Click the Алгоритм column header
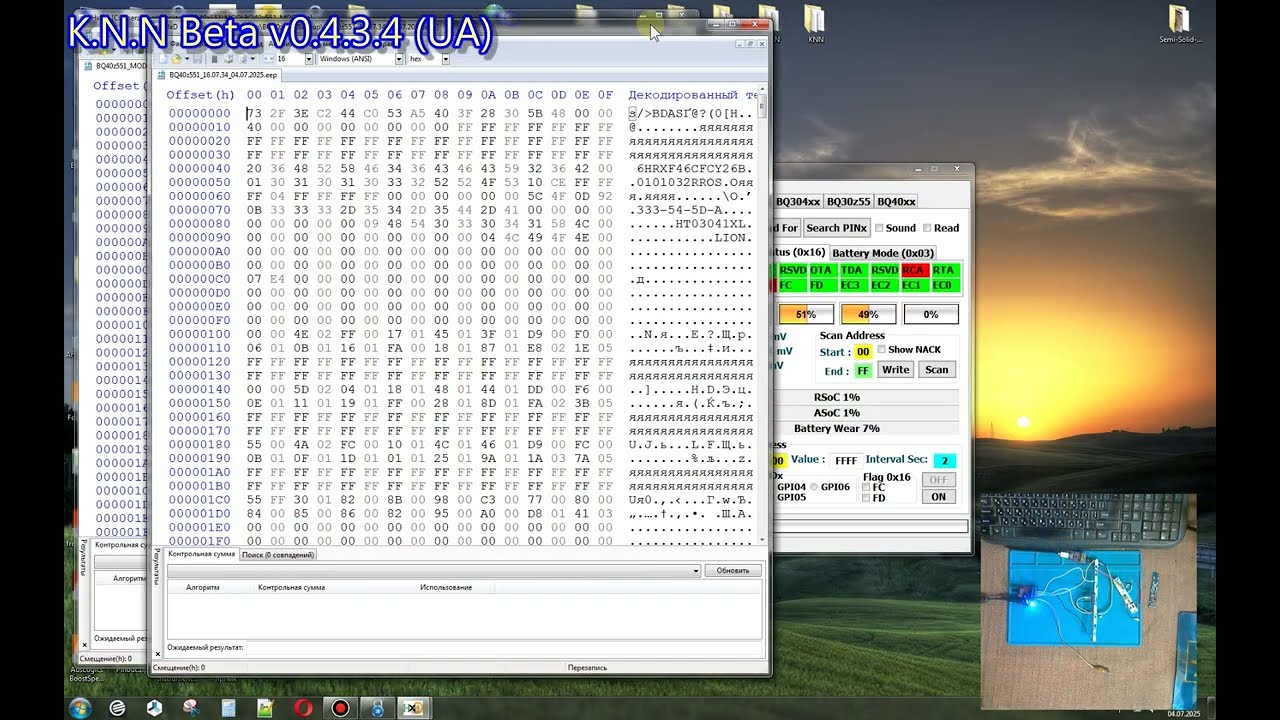 [x=202, y=587]
